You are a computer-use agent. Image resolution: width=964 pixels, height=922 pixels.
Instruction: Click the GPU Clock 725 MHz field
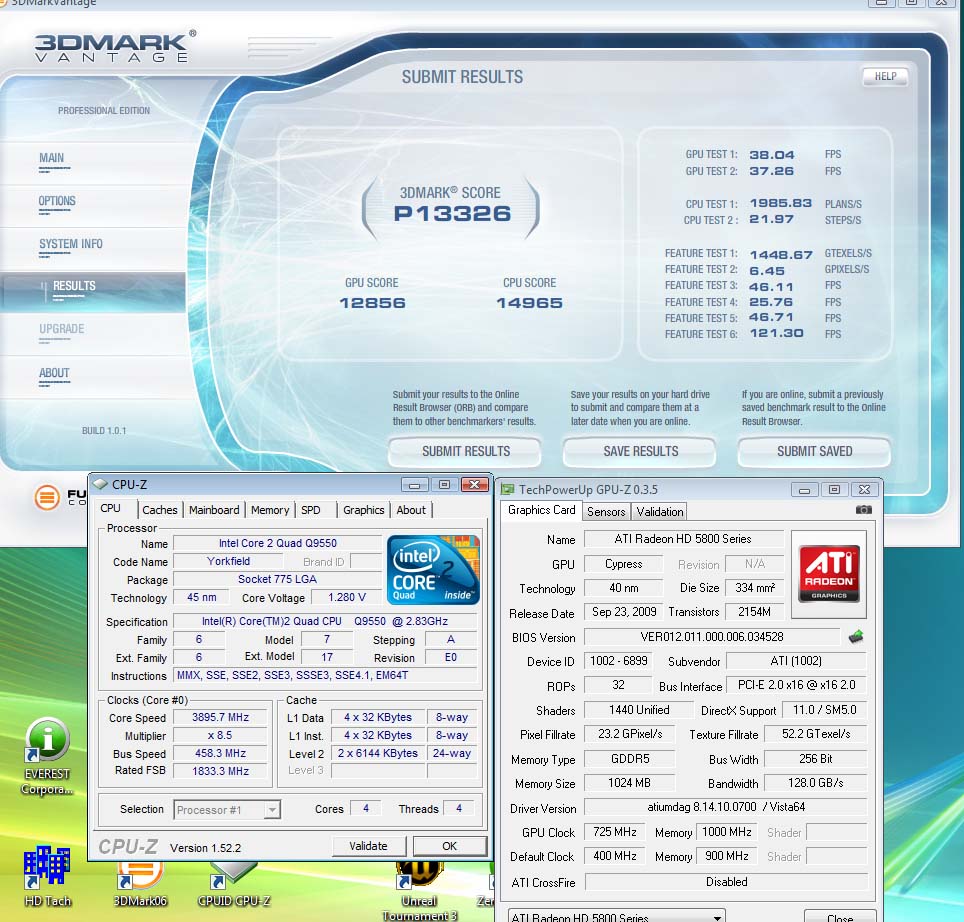[614, 832]
